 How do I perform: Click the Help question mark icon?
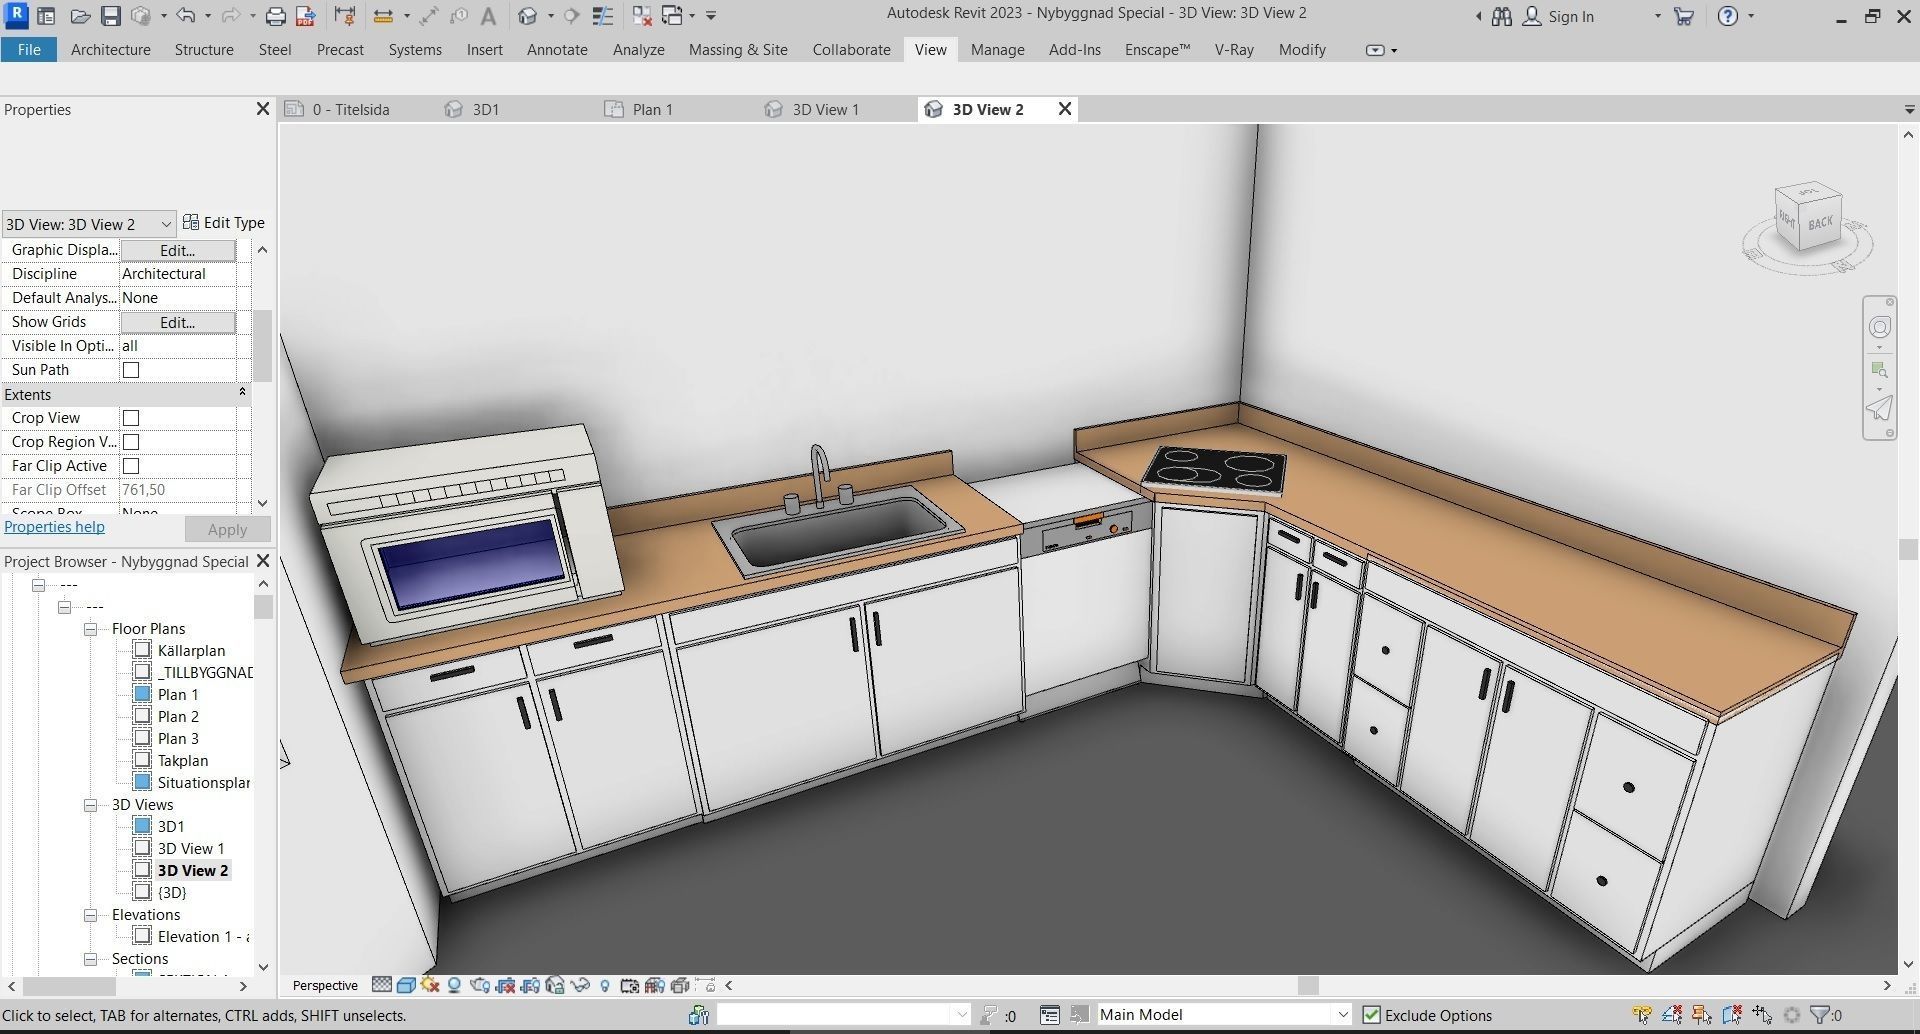(1727, 16)
